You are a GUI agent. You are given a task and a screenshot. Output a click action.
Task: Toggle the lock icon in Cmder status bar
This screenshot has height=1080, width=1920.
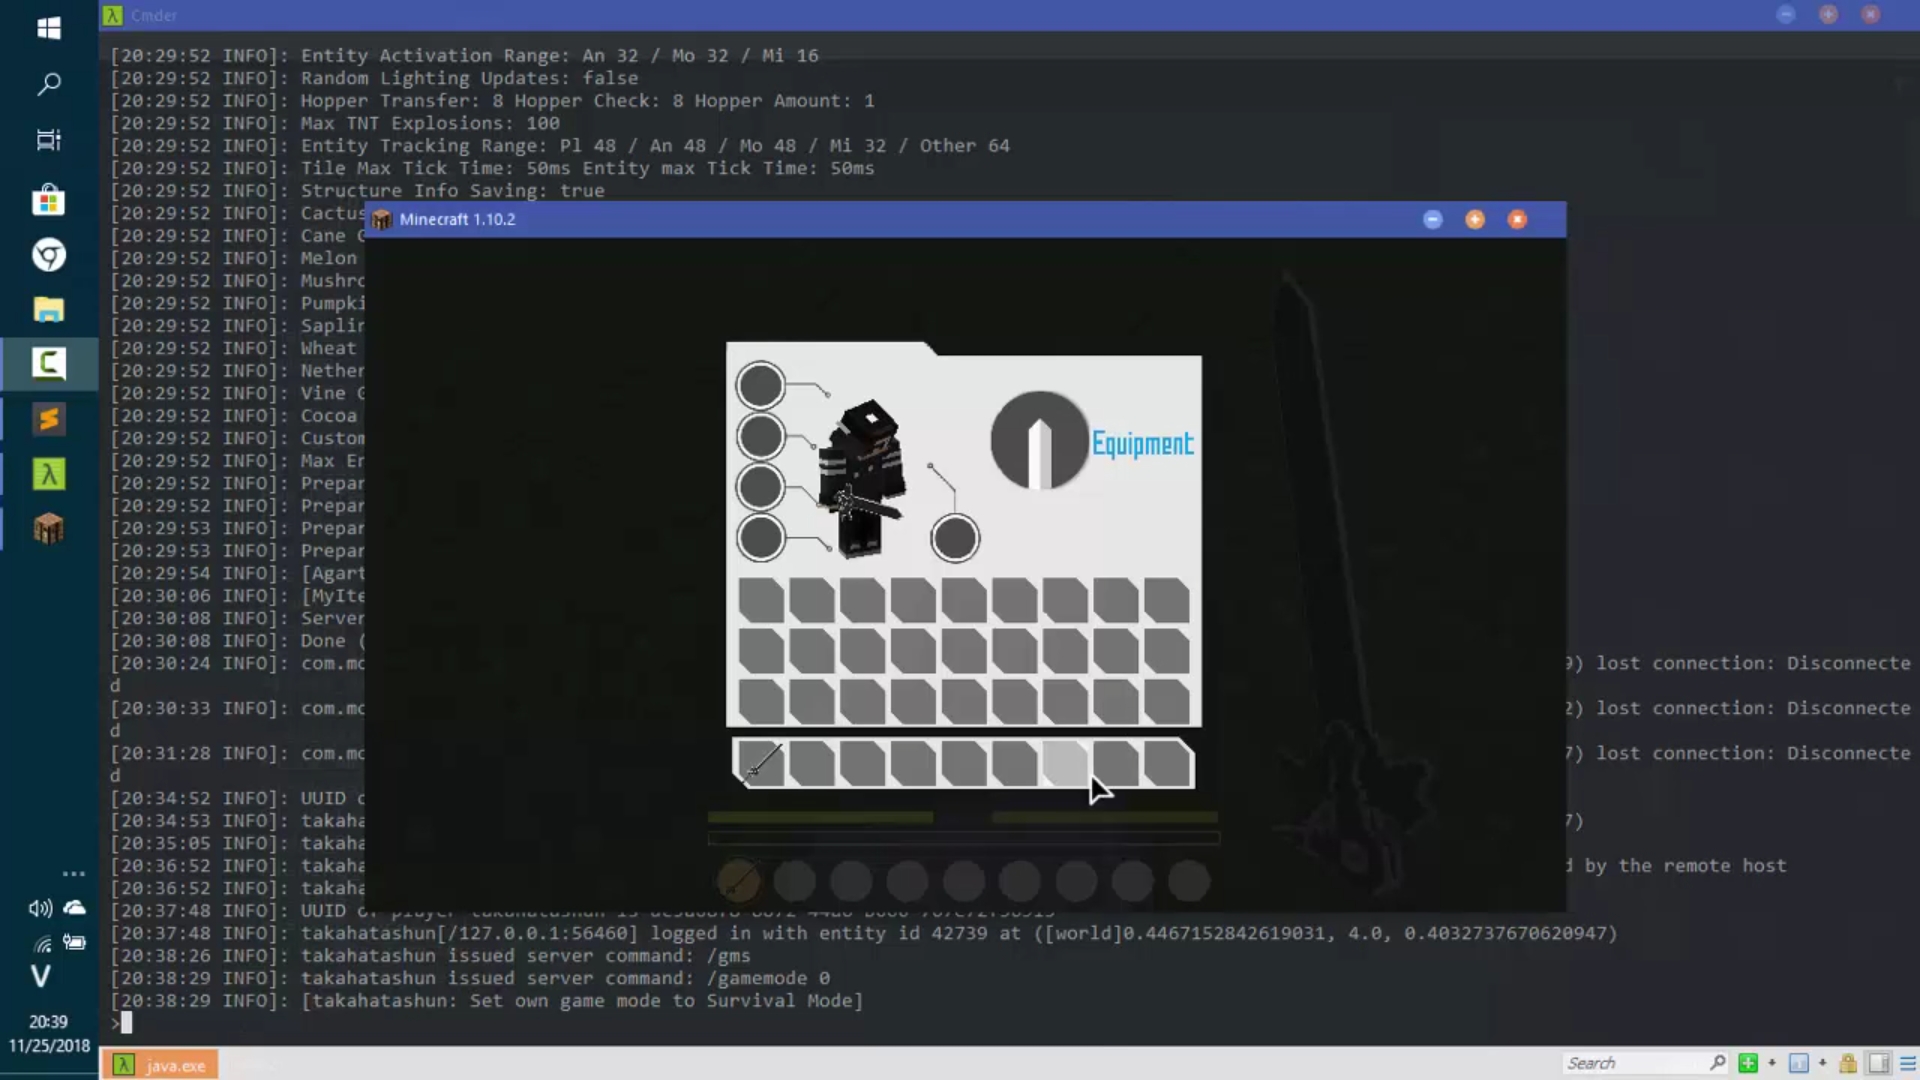pyautogui.click(x=1847, y=1063)
